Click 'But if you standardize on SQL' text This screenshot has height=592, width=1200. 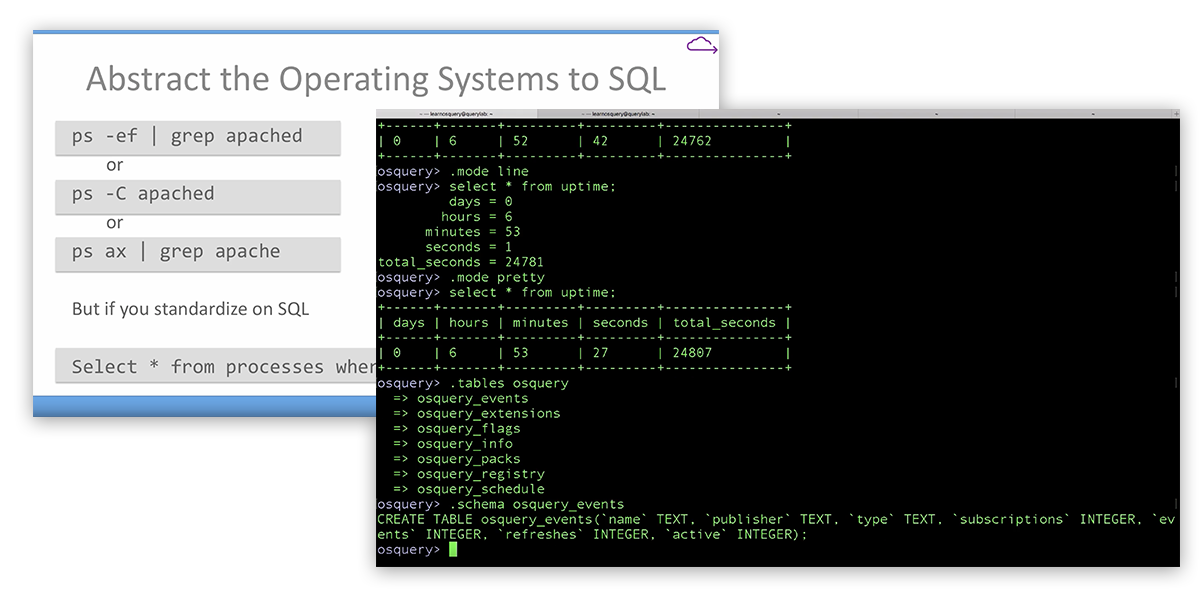click(x=190, y=309)
